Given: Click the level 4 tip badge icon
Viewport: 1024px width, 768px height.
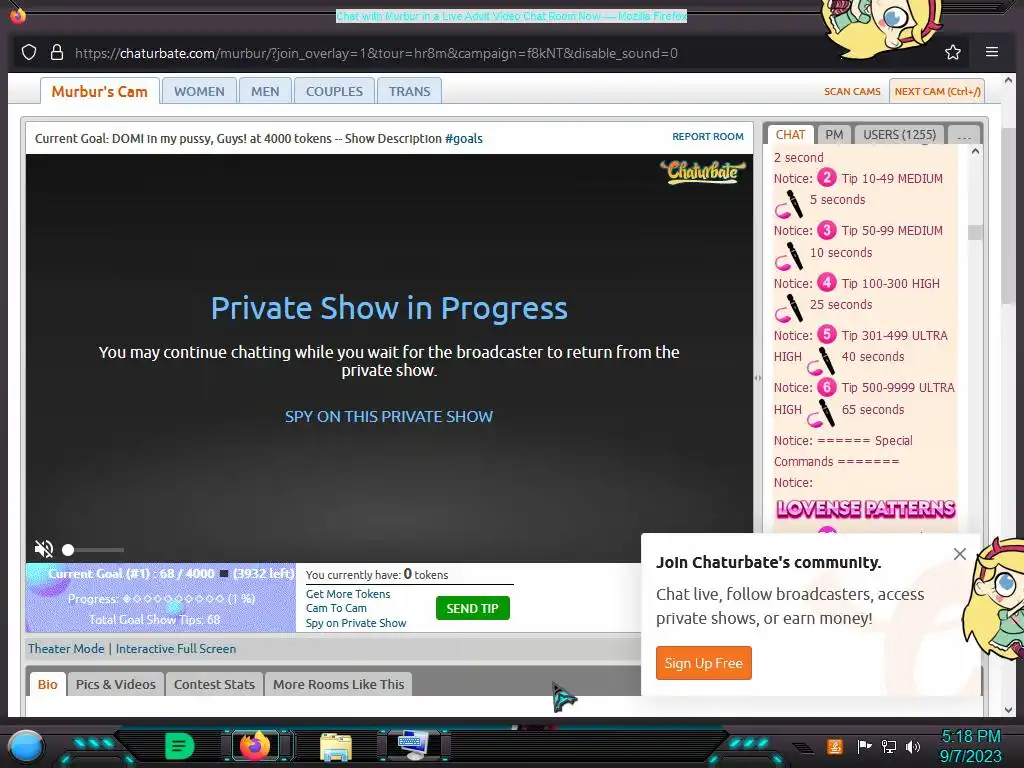Looking at the screenshot, I should click(827, 282).
